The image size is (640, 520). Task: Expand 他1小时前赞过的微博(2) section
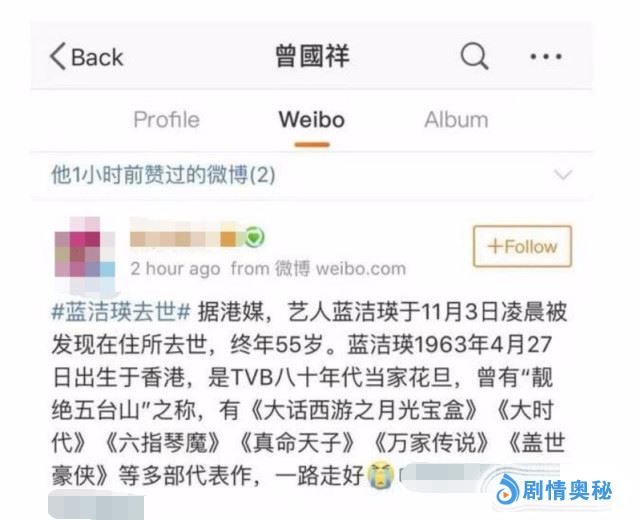pos(311,175)
